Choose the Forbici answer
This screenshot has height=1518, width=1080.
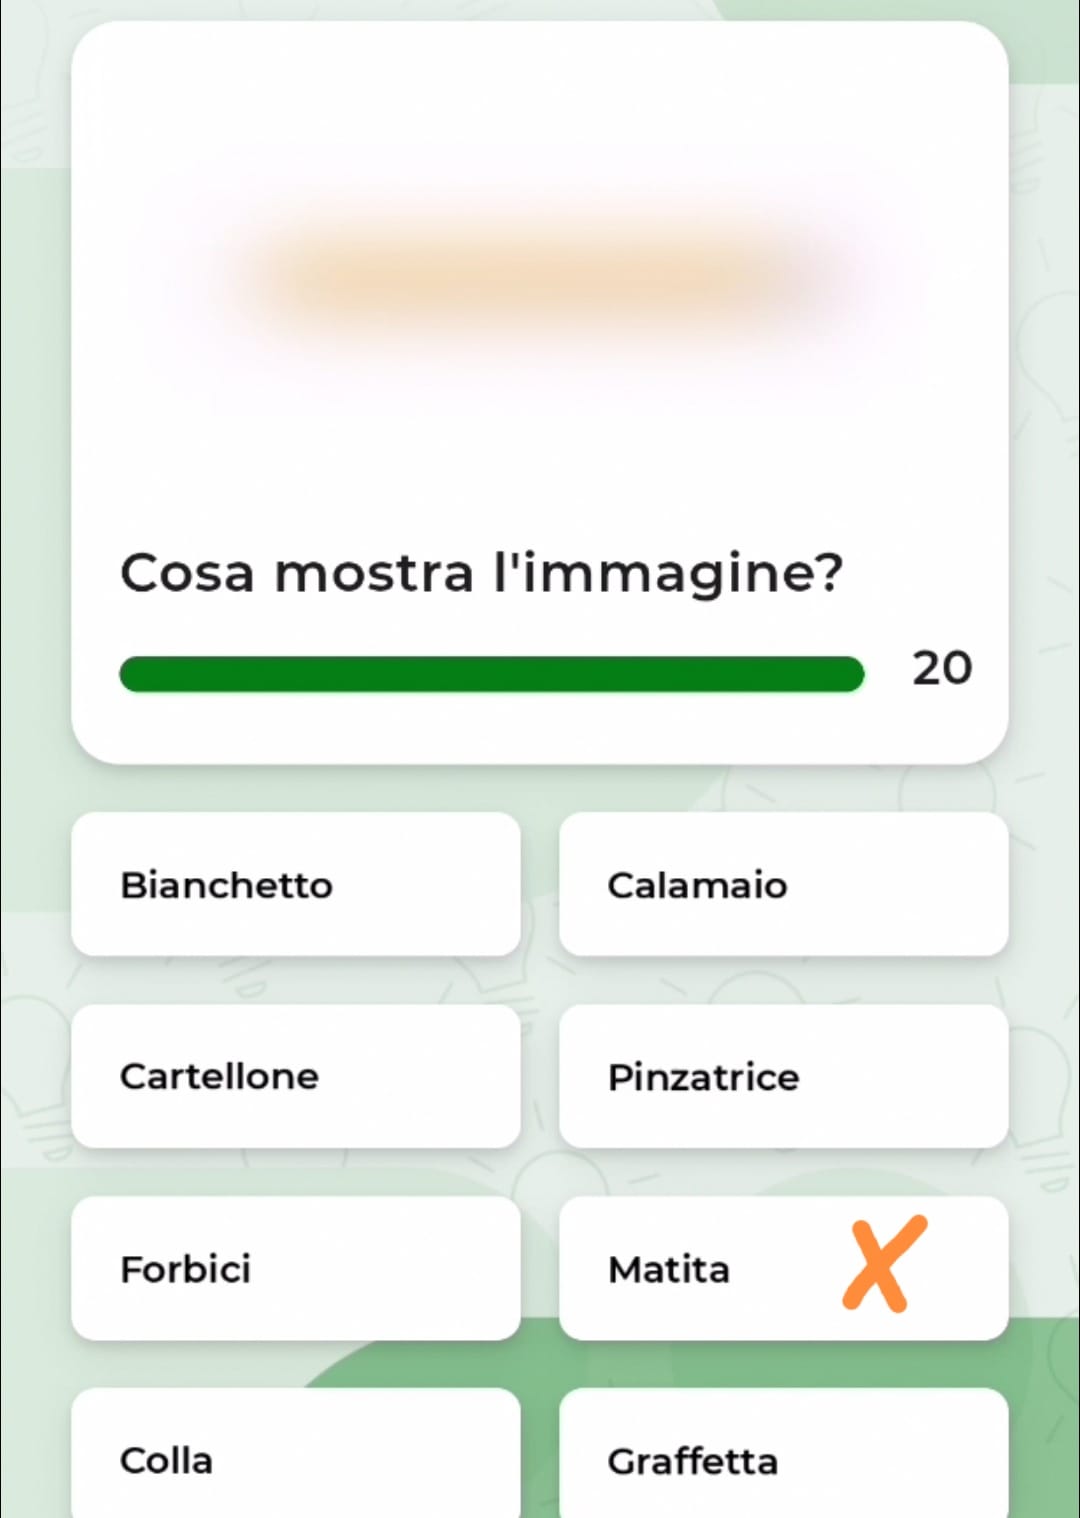(296, 1268)
